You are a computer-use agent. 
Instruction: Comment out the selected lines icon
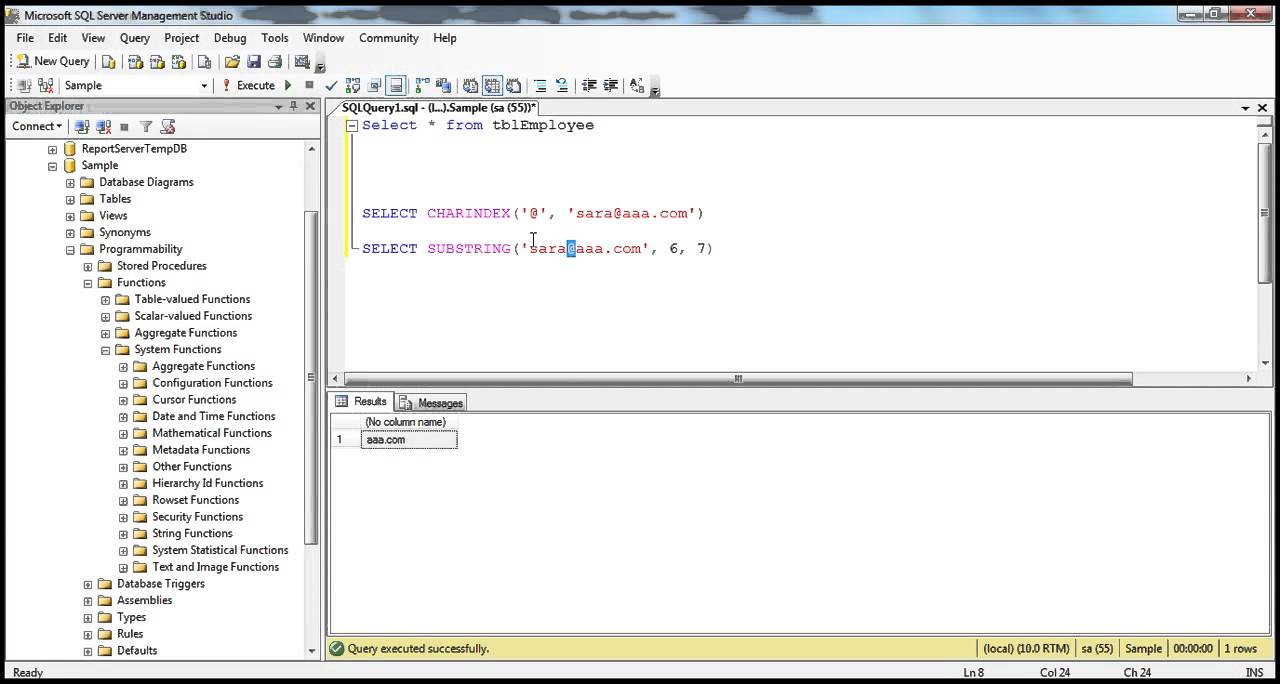(x=540, y=86)
